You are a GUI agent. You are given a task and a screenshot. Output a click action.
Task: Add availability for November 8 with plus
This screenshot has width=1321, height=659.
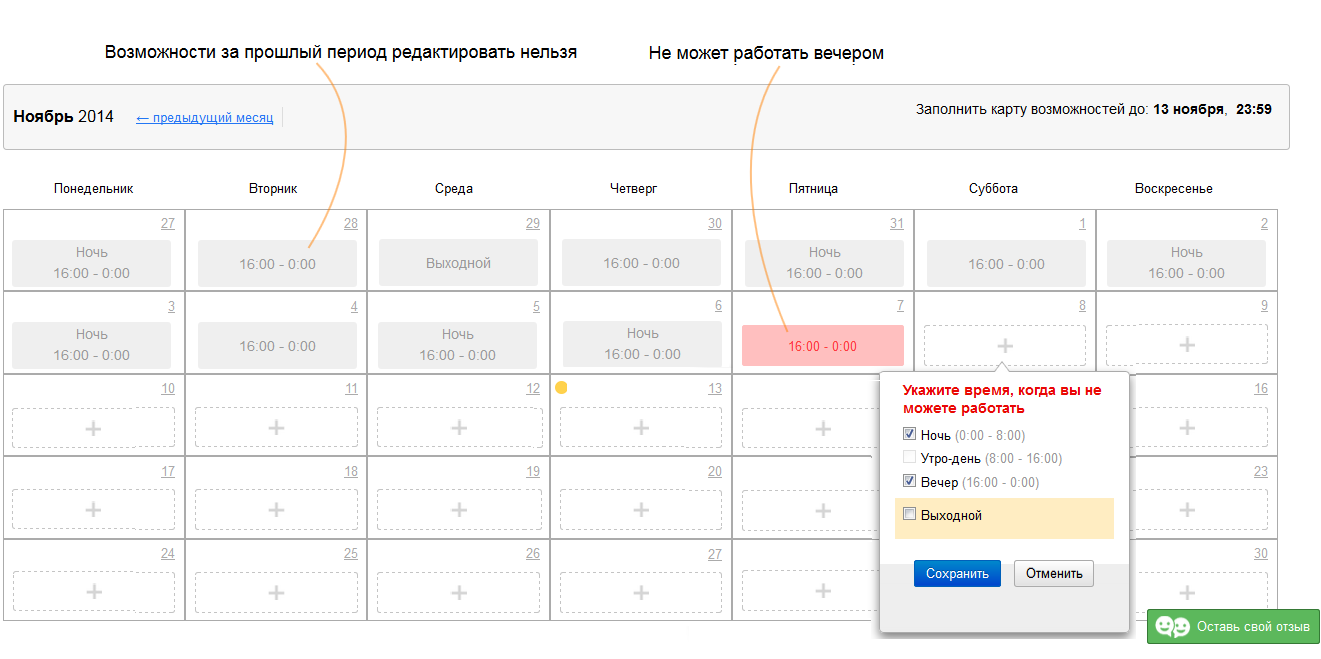1005,345
